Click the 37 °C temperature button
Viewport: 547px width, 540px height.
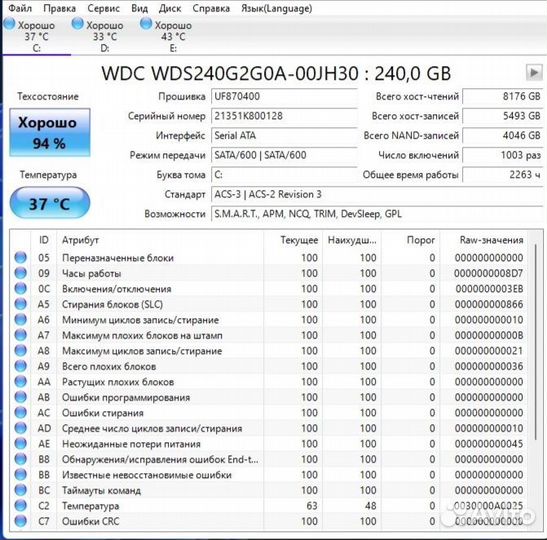coord(50,203)
